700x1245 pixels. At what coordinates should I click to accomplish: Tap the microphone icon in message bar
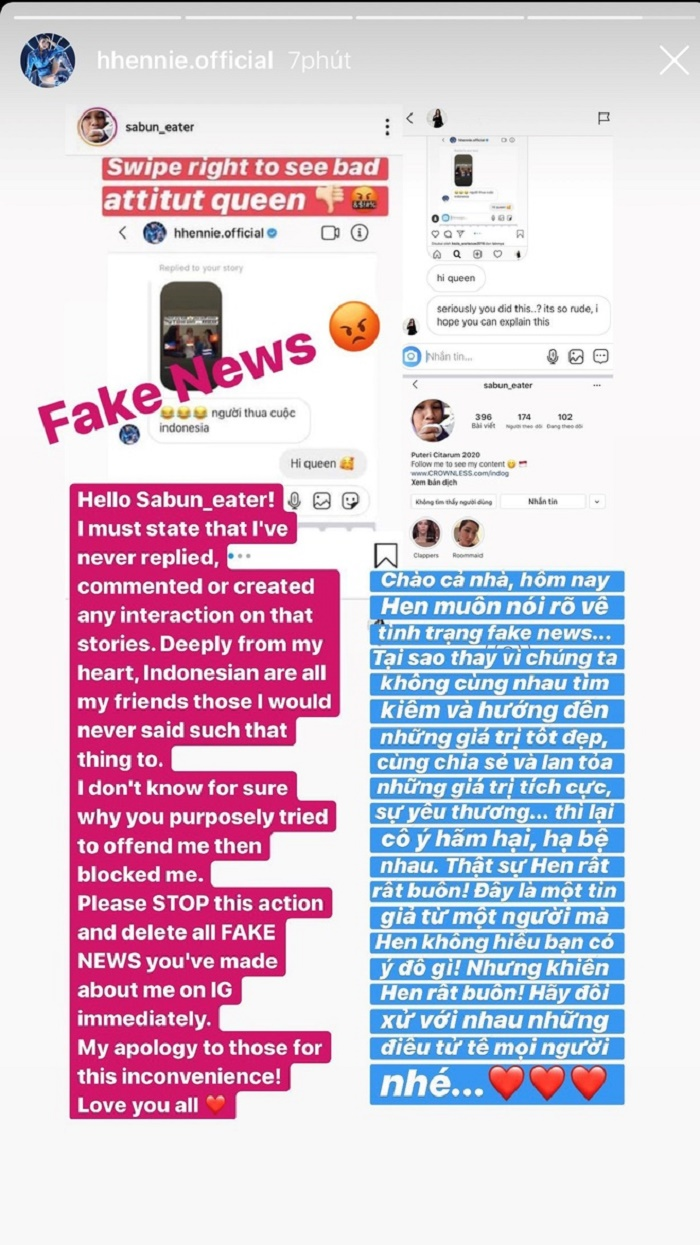(294, 500)
